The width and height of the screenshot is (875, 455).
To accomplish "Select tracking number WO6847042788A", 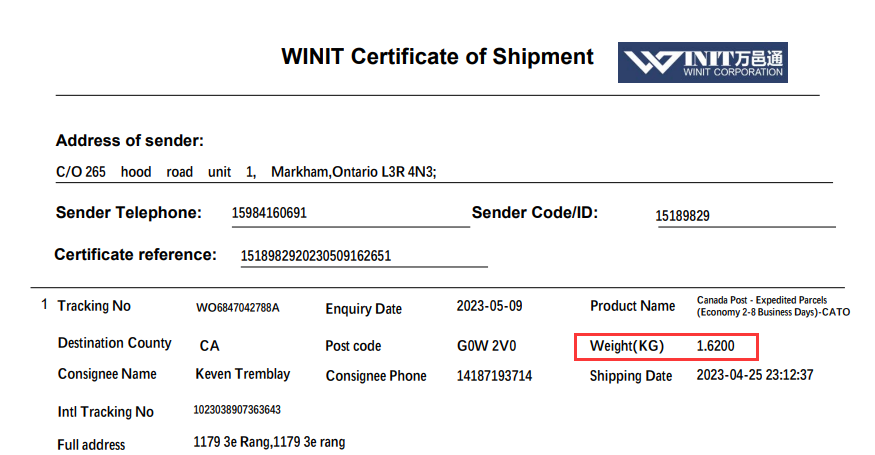I will (x=238, y=308).
